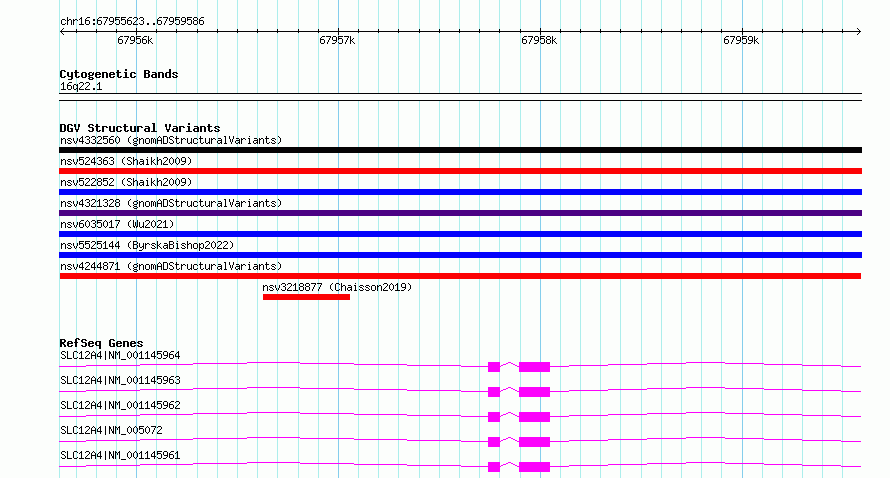Screen dimensions: 890x478
Task: Click the smaller exon block of NM_001145963
Action: pyautogui.click(x=494, y=392)
